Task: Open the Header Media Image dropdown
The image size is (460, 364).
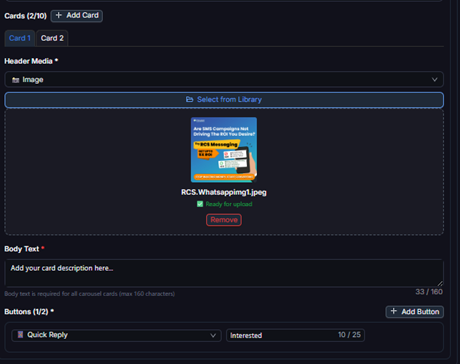Action: coord(224,80)
